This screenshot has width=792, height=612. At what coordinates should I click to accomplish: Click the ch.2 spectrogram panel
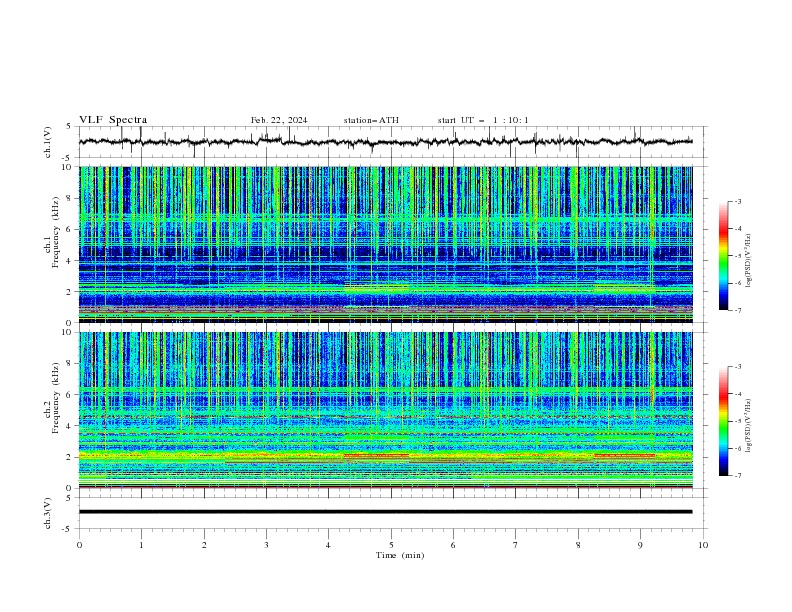tap(385, 410)
